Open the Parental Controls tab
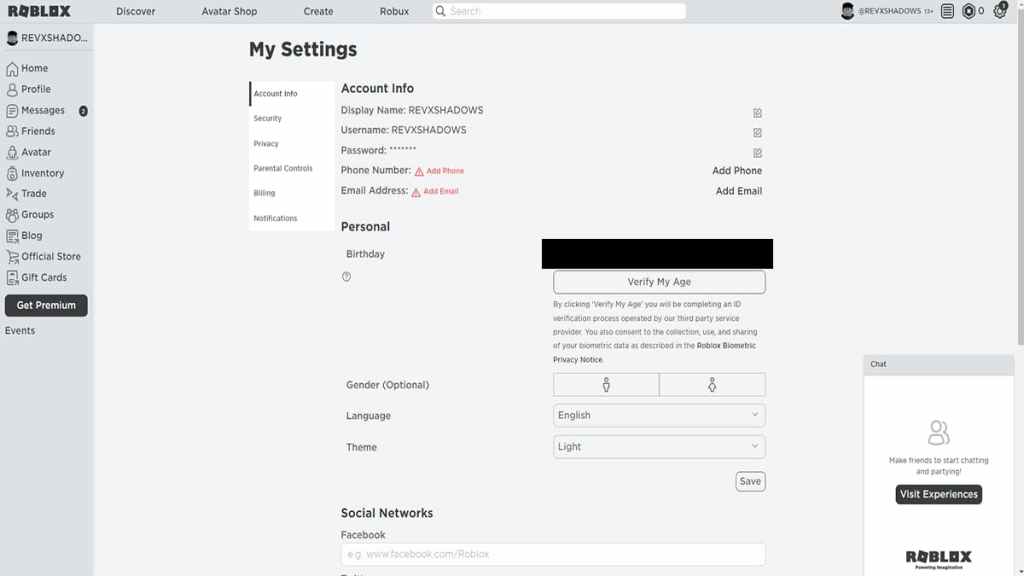 pos(283,169)
